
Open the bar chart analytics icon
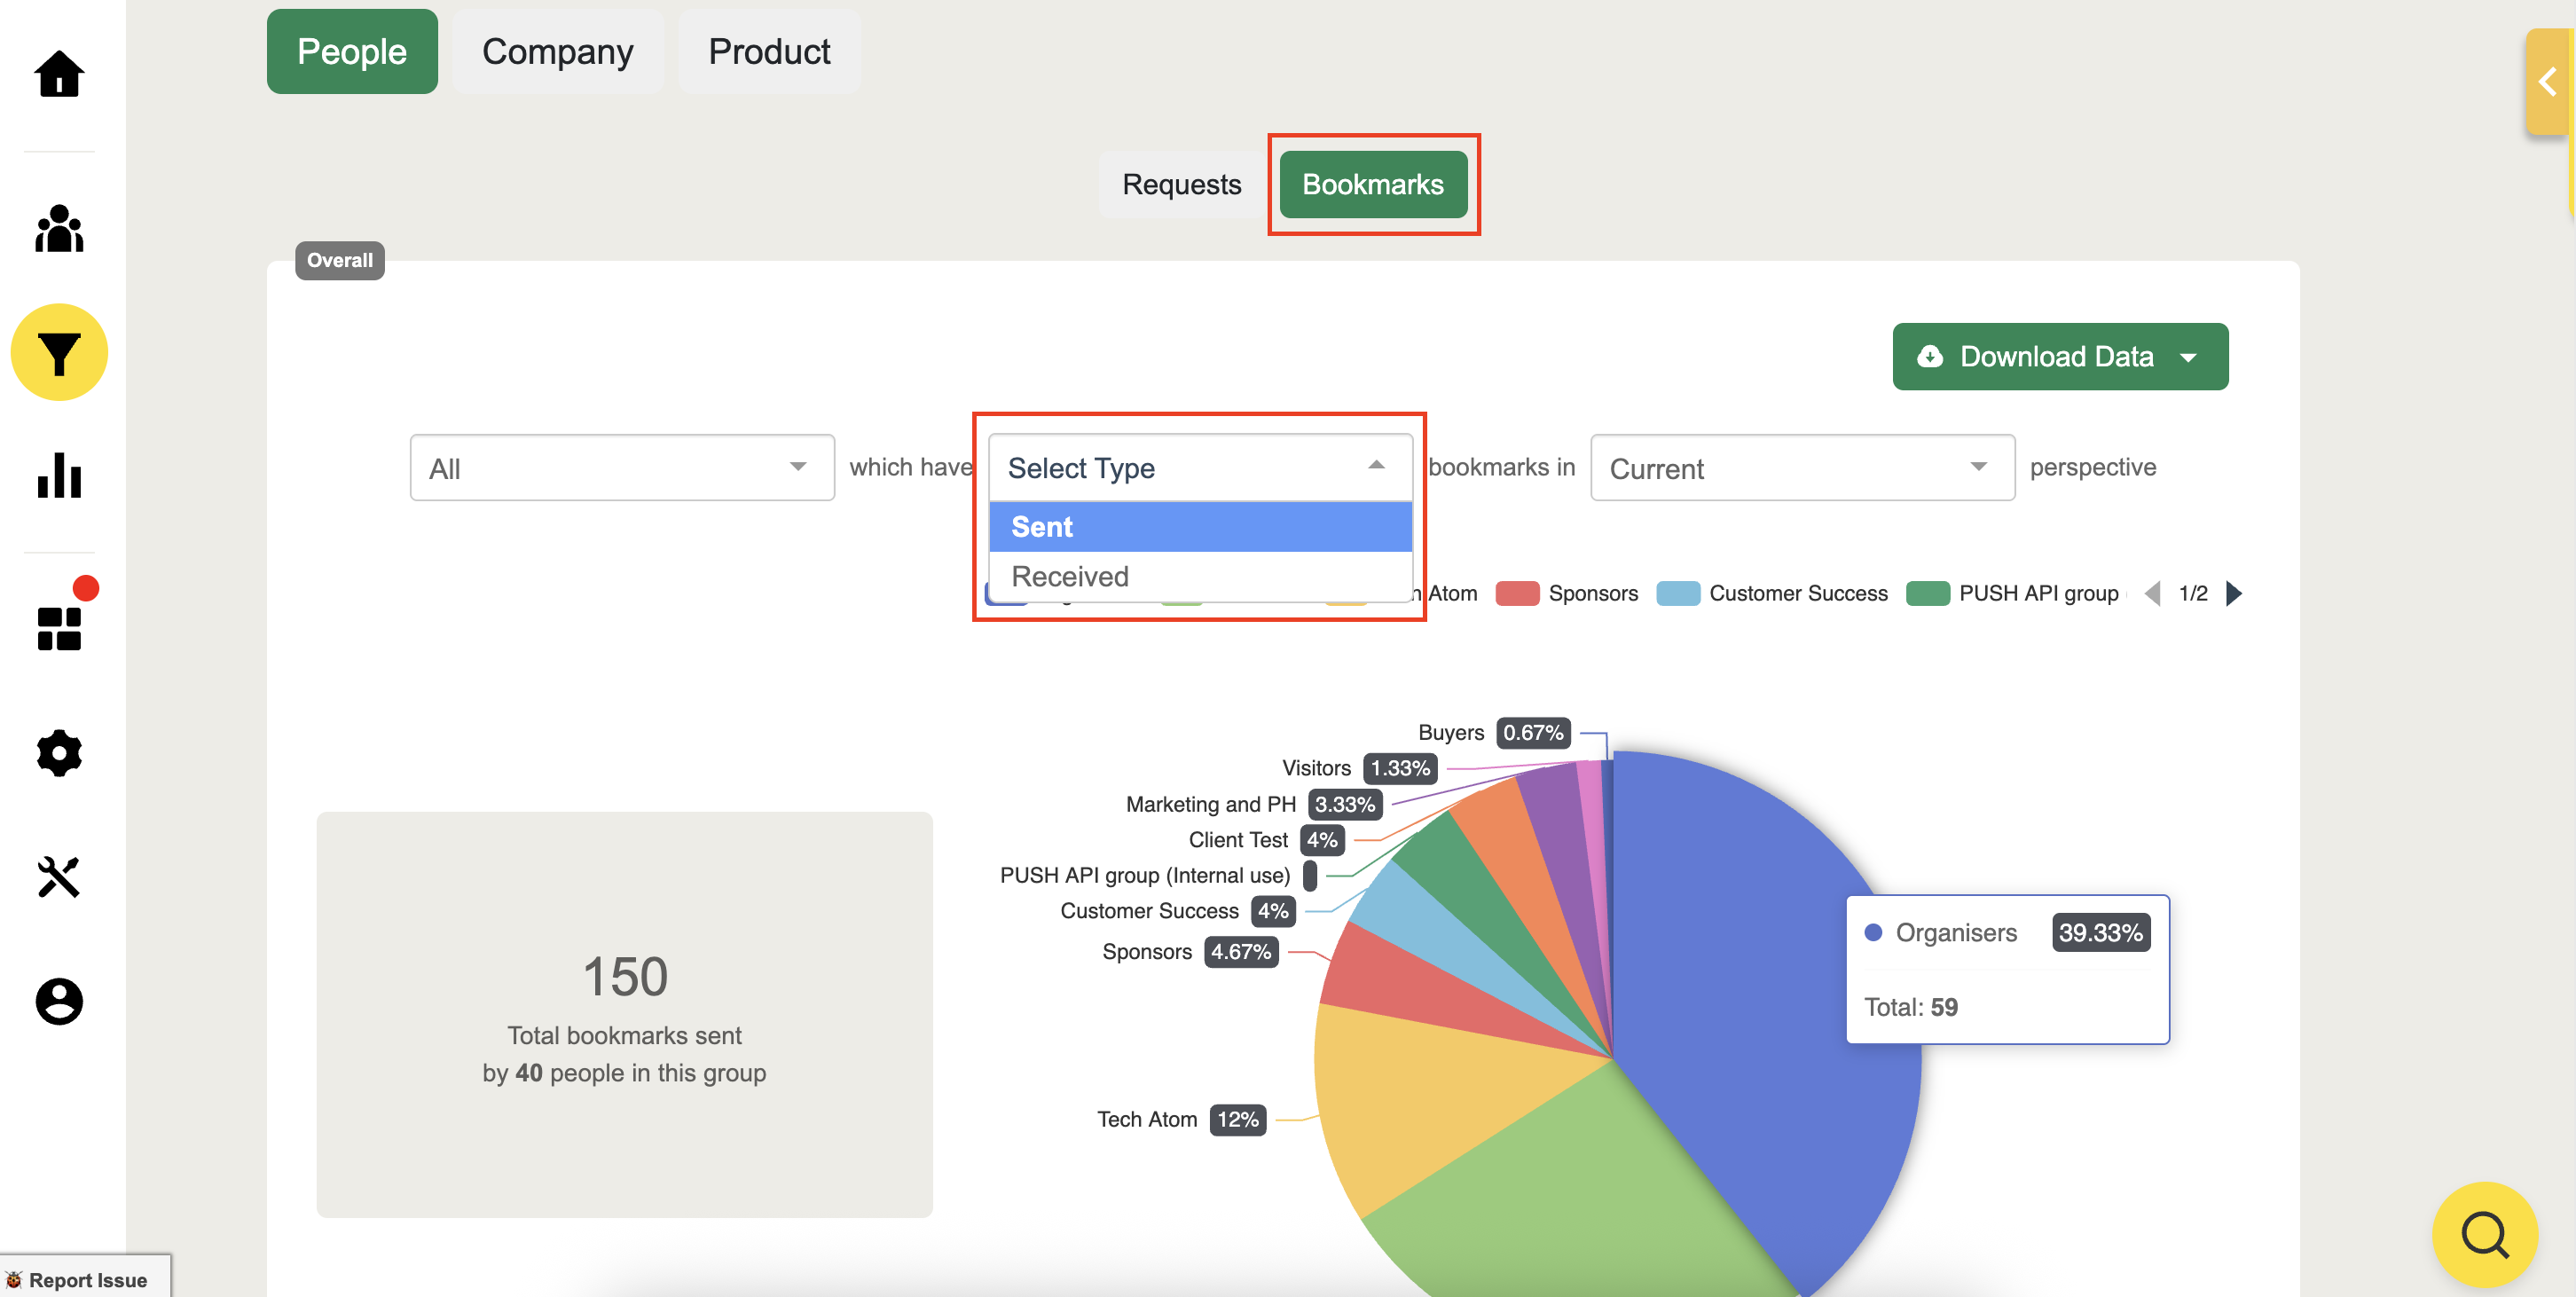click(x=59, y=475)
